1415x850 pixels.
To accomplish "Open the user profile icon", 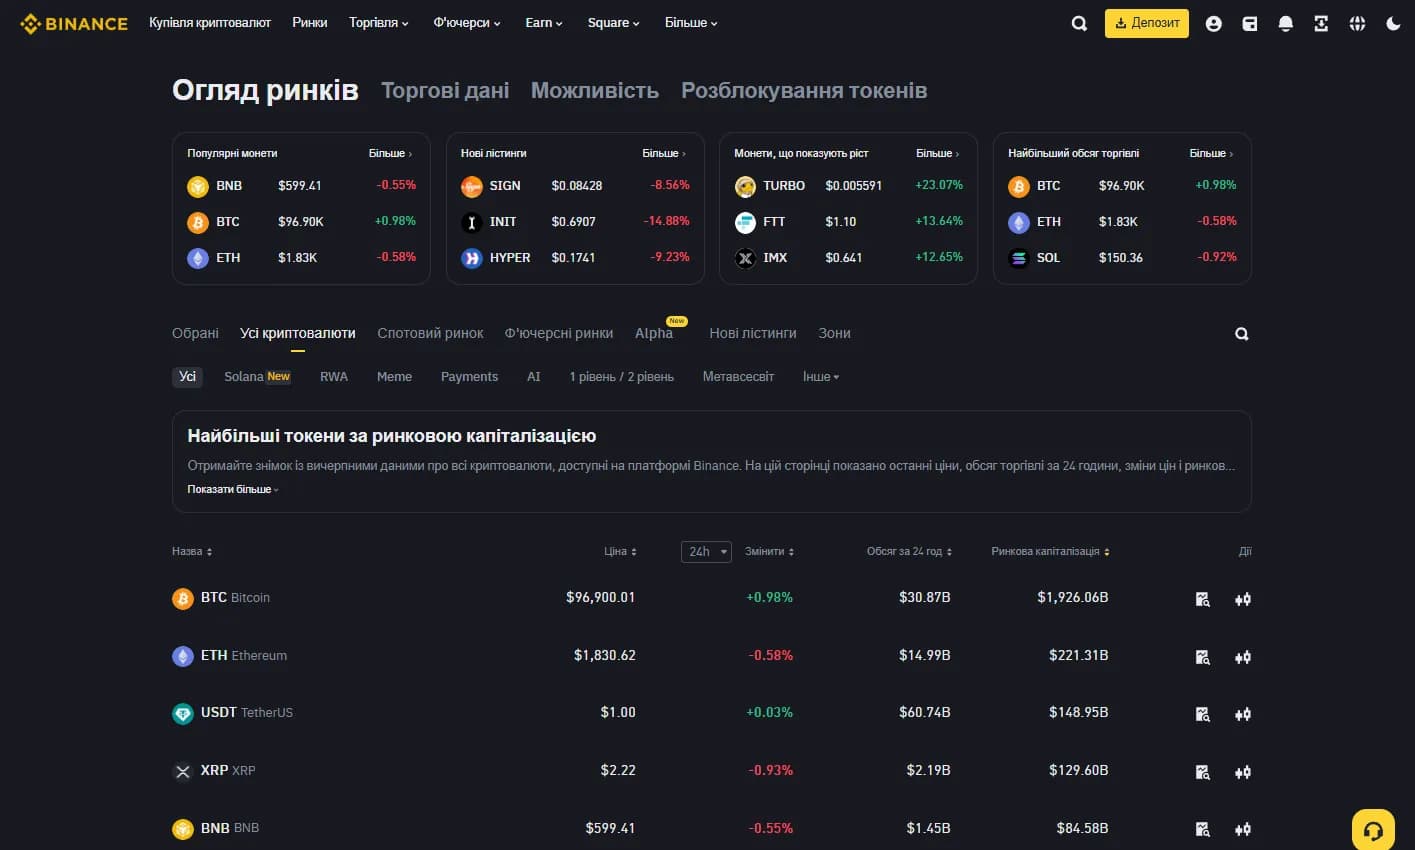I will (1214, 24).
